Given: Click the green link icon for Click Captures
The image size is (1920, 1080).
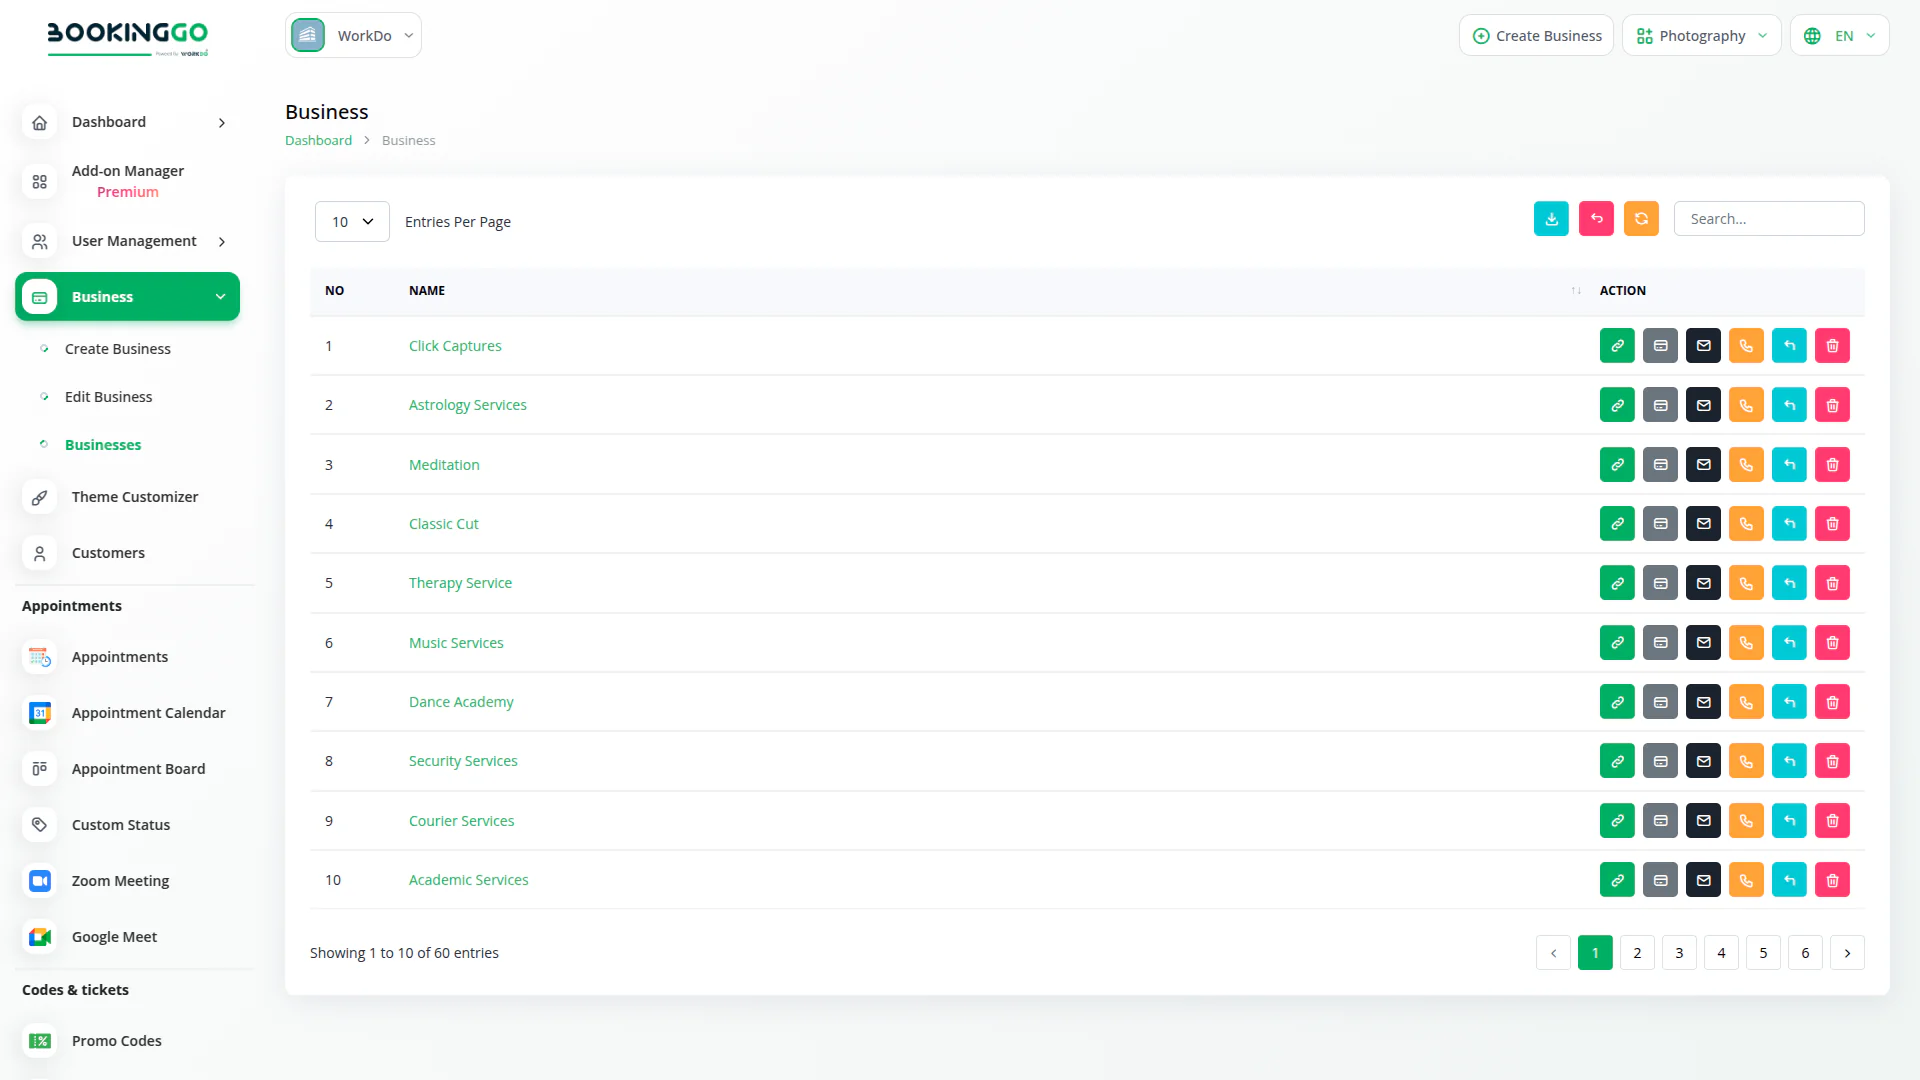Looking at the screenshot, I should pyautogui.click(x=1617, y=346).
